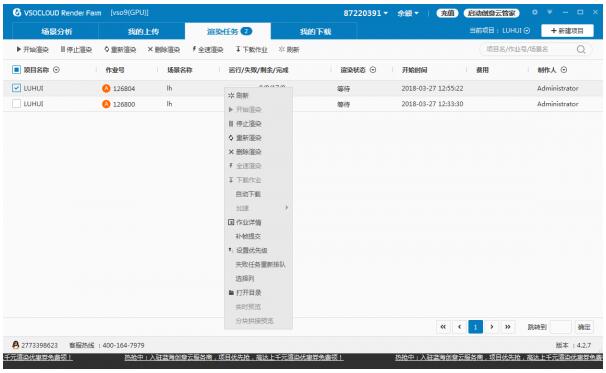
Task: Choose 停止渲染 in the context menu
Action: click(x=258, y=124)
